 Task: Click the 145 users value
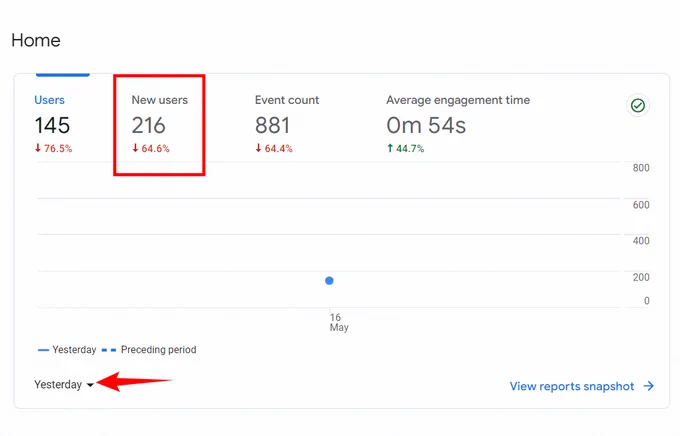click(52, 125)
